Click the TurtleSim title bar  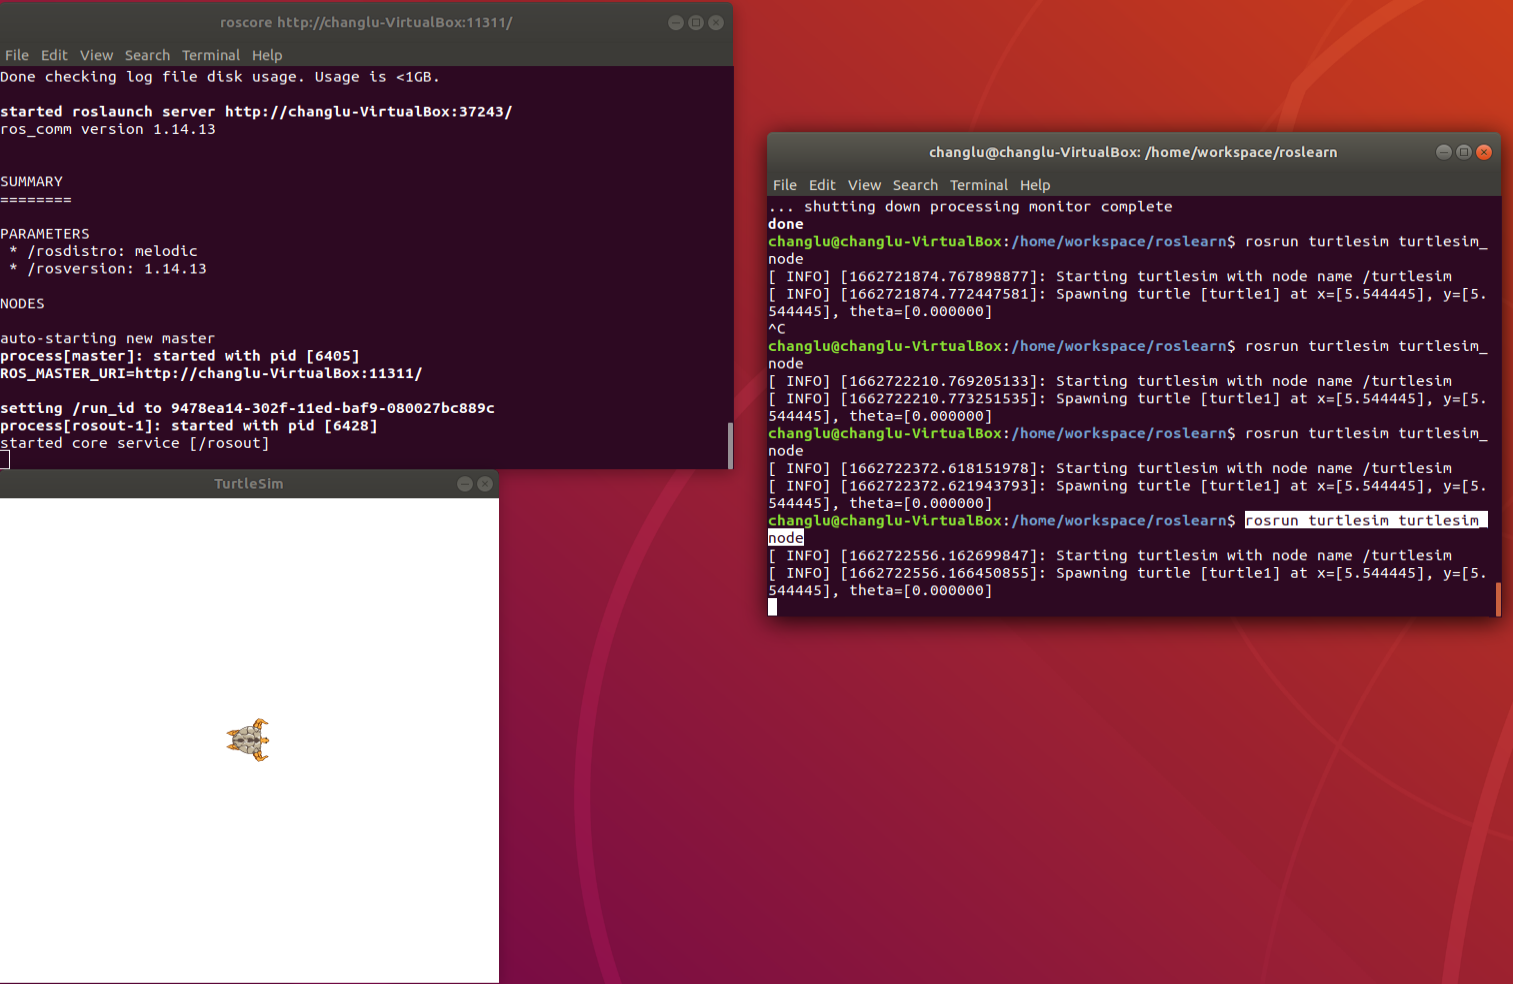click(249, 484)
